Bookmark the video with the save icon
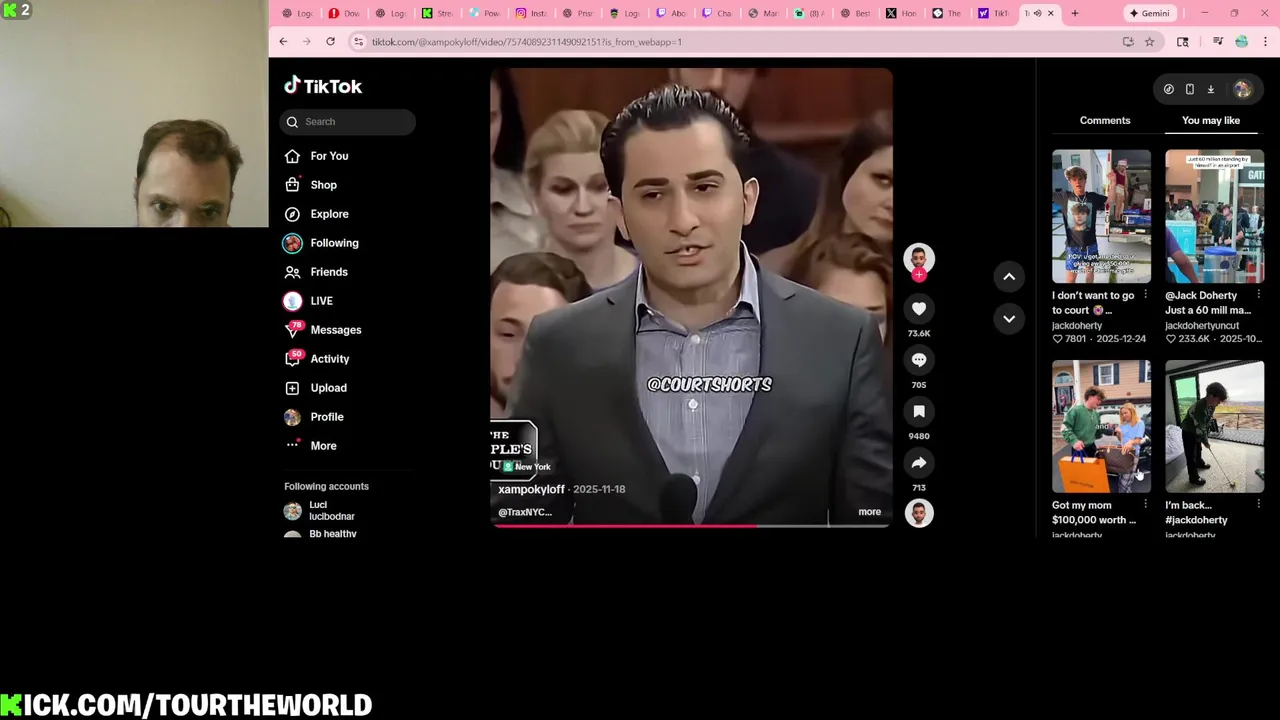This screenshot has width=1280, height=720. pos(919,411)
